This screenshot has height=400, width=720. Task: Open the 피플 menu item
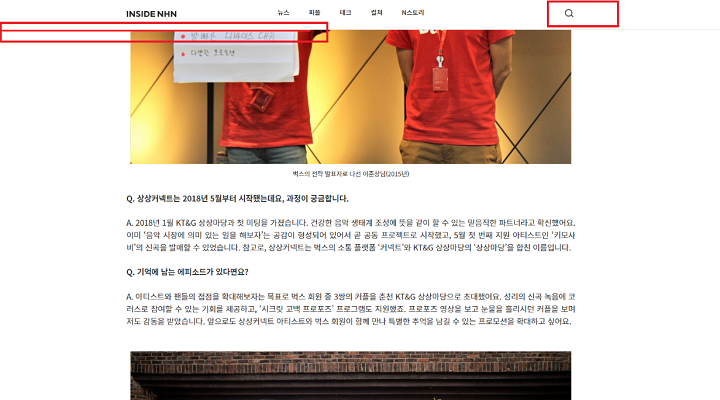click(315, 13)
